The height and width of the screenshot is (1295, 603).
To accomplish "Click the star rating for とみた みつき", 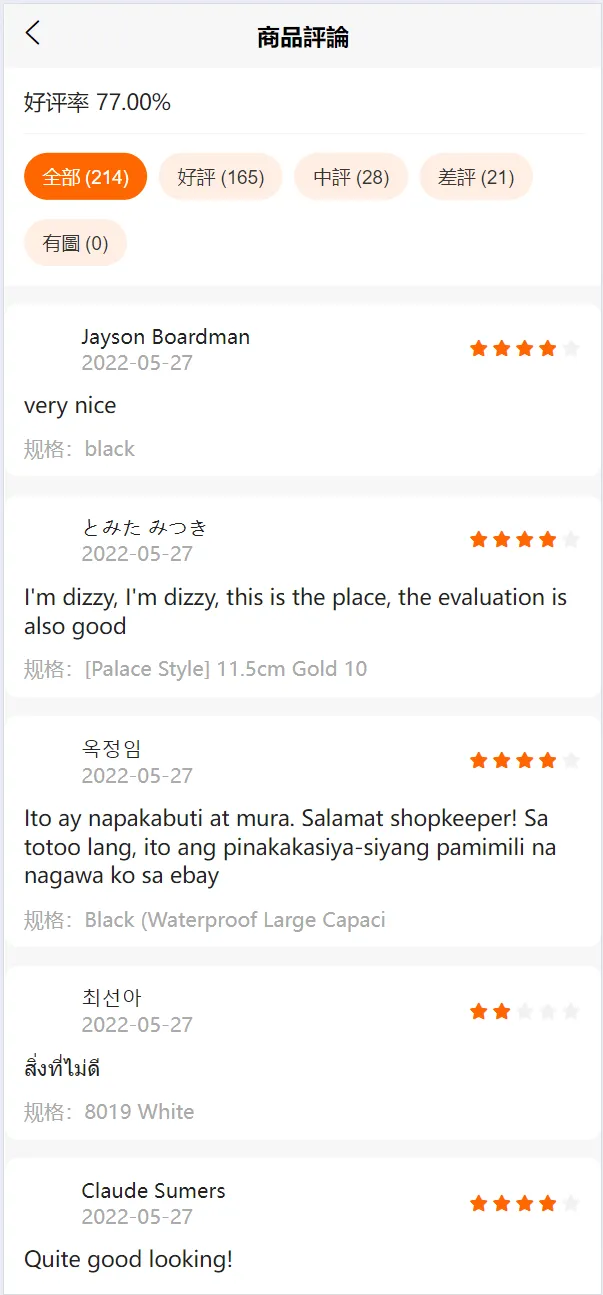I will (x=525, y=540).
